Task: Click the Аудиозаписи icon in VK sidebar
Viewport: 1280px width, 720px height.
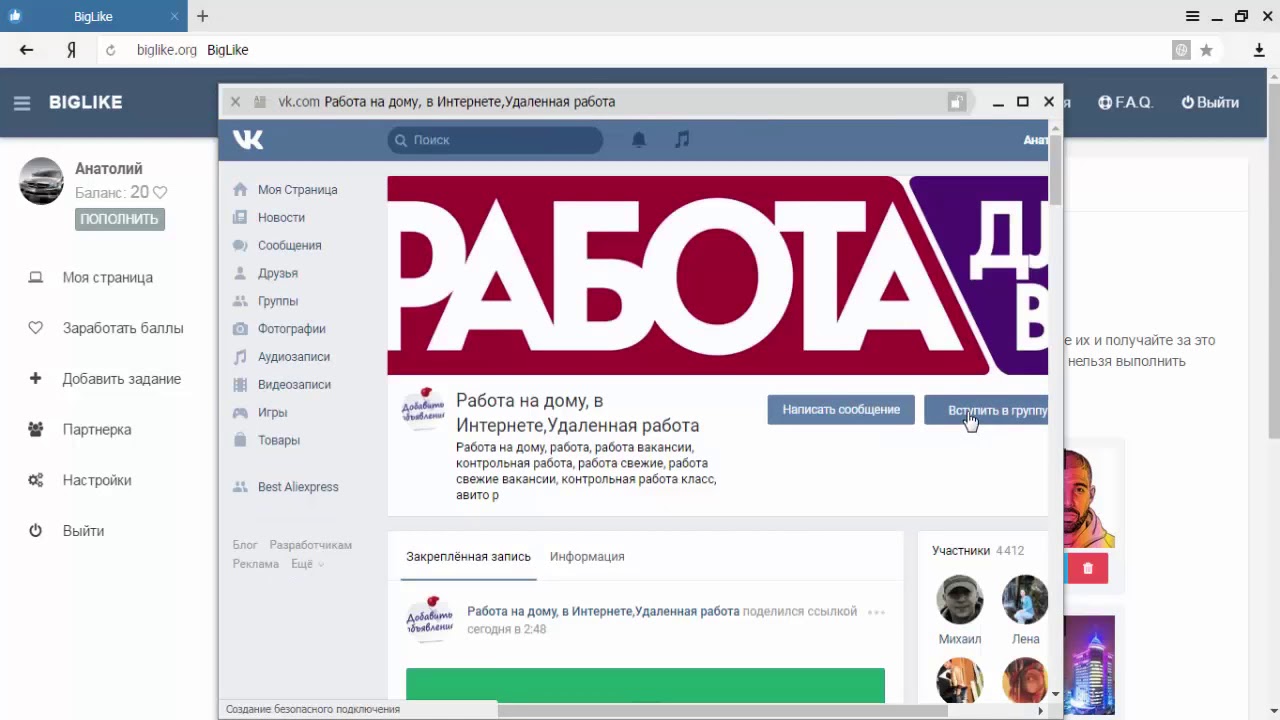Action: click(240, 357)
